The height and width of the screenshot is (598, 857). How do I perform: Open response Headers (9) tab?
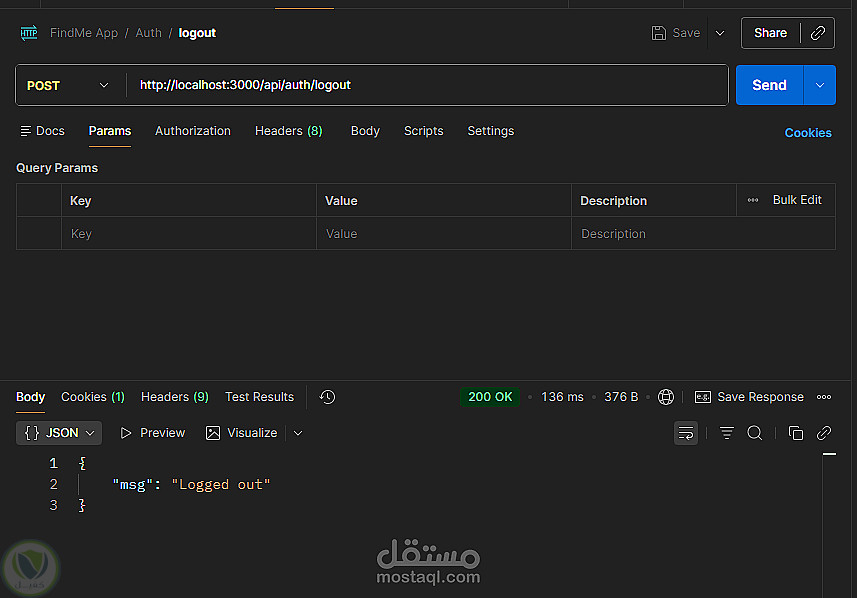[175, 397]
